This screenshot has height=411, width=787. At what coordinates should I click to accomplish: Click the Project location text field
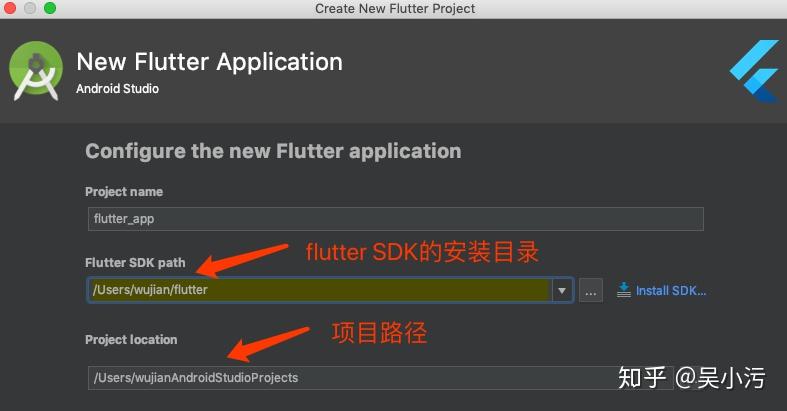pos(380,377)
